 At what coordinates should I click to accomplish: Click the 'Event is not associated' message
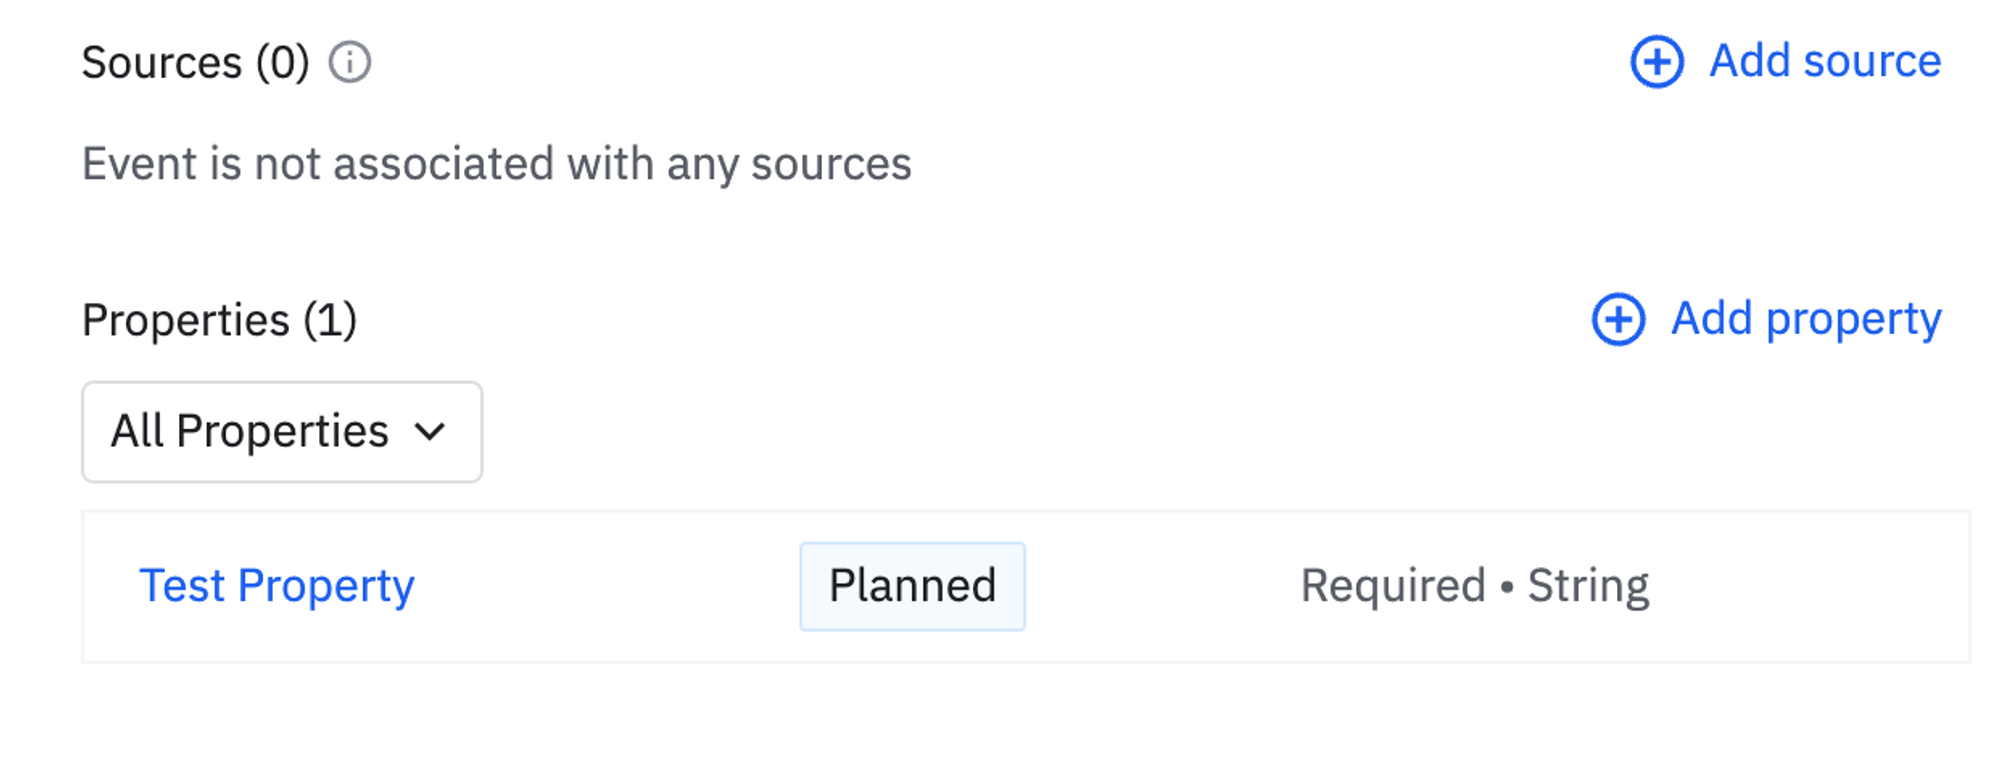(496, 164)
